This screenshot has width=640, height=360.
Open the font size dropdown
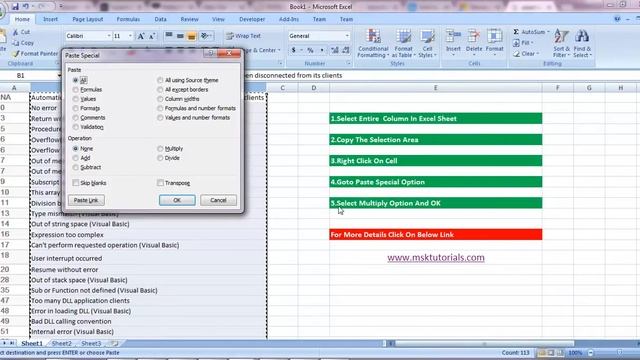click(x=130, y=36)
